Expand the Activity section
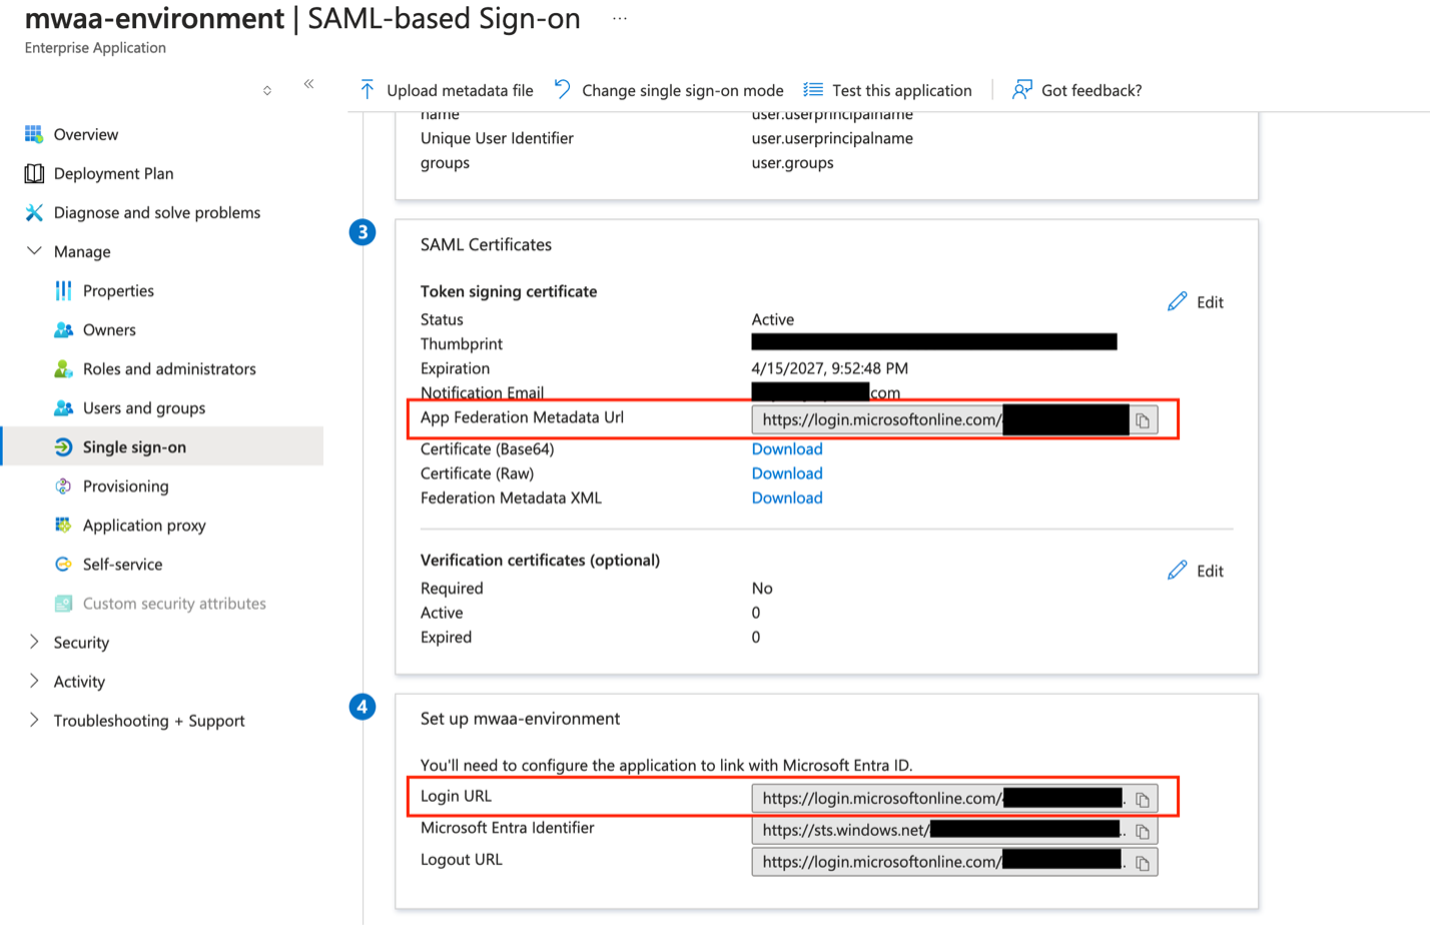Image resolution: width=1430 pixels, height=928 pixels. 34,681
